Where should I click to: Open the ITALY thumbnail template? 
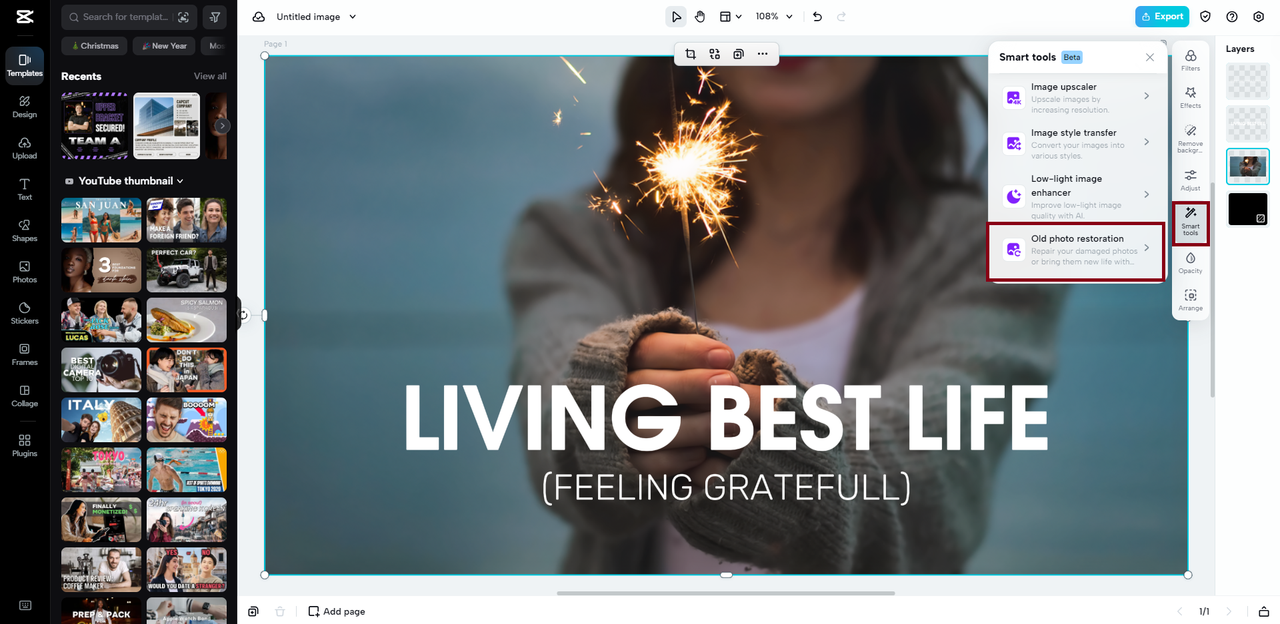[x=101, y=420]
